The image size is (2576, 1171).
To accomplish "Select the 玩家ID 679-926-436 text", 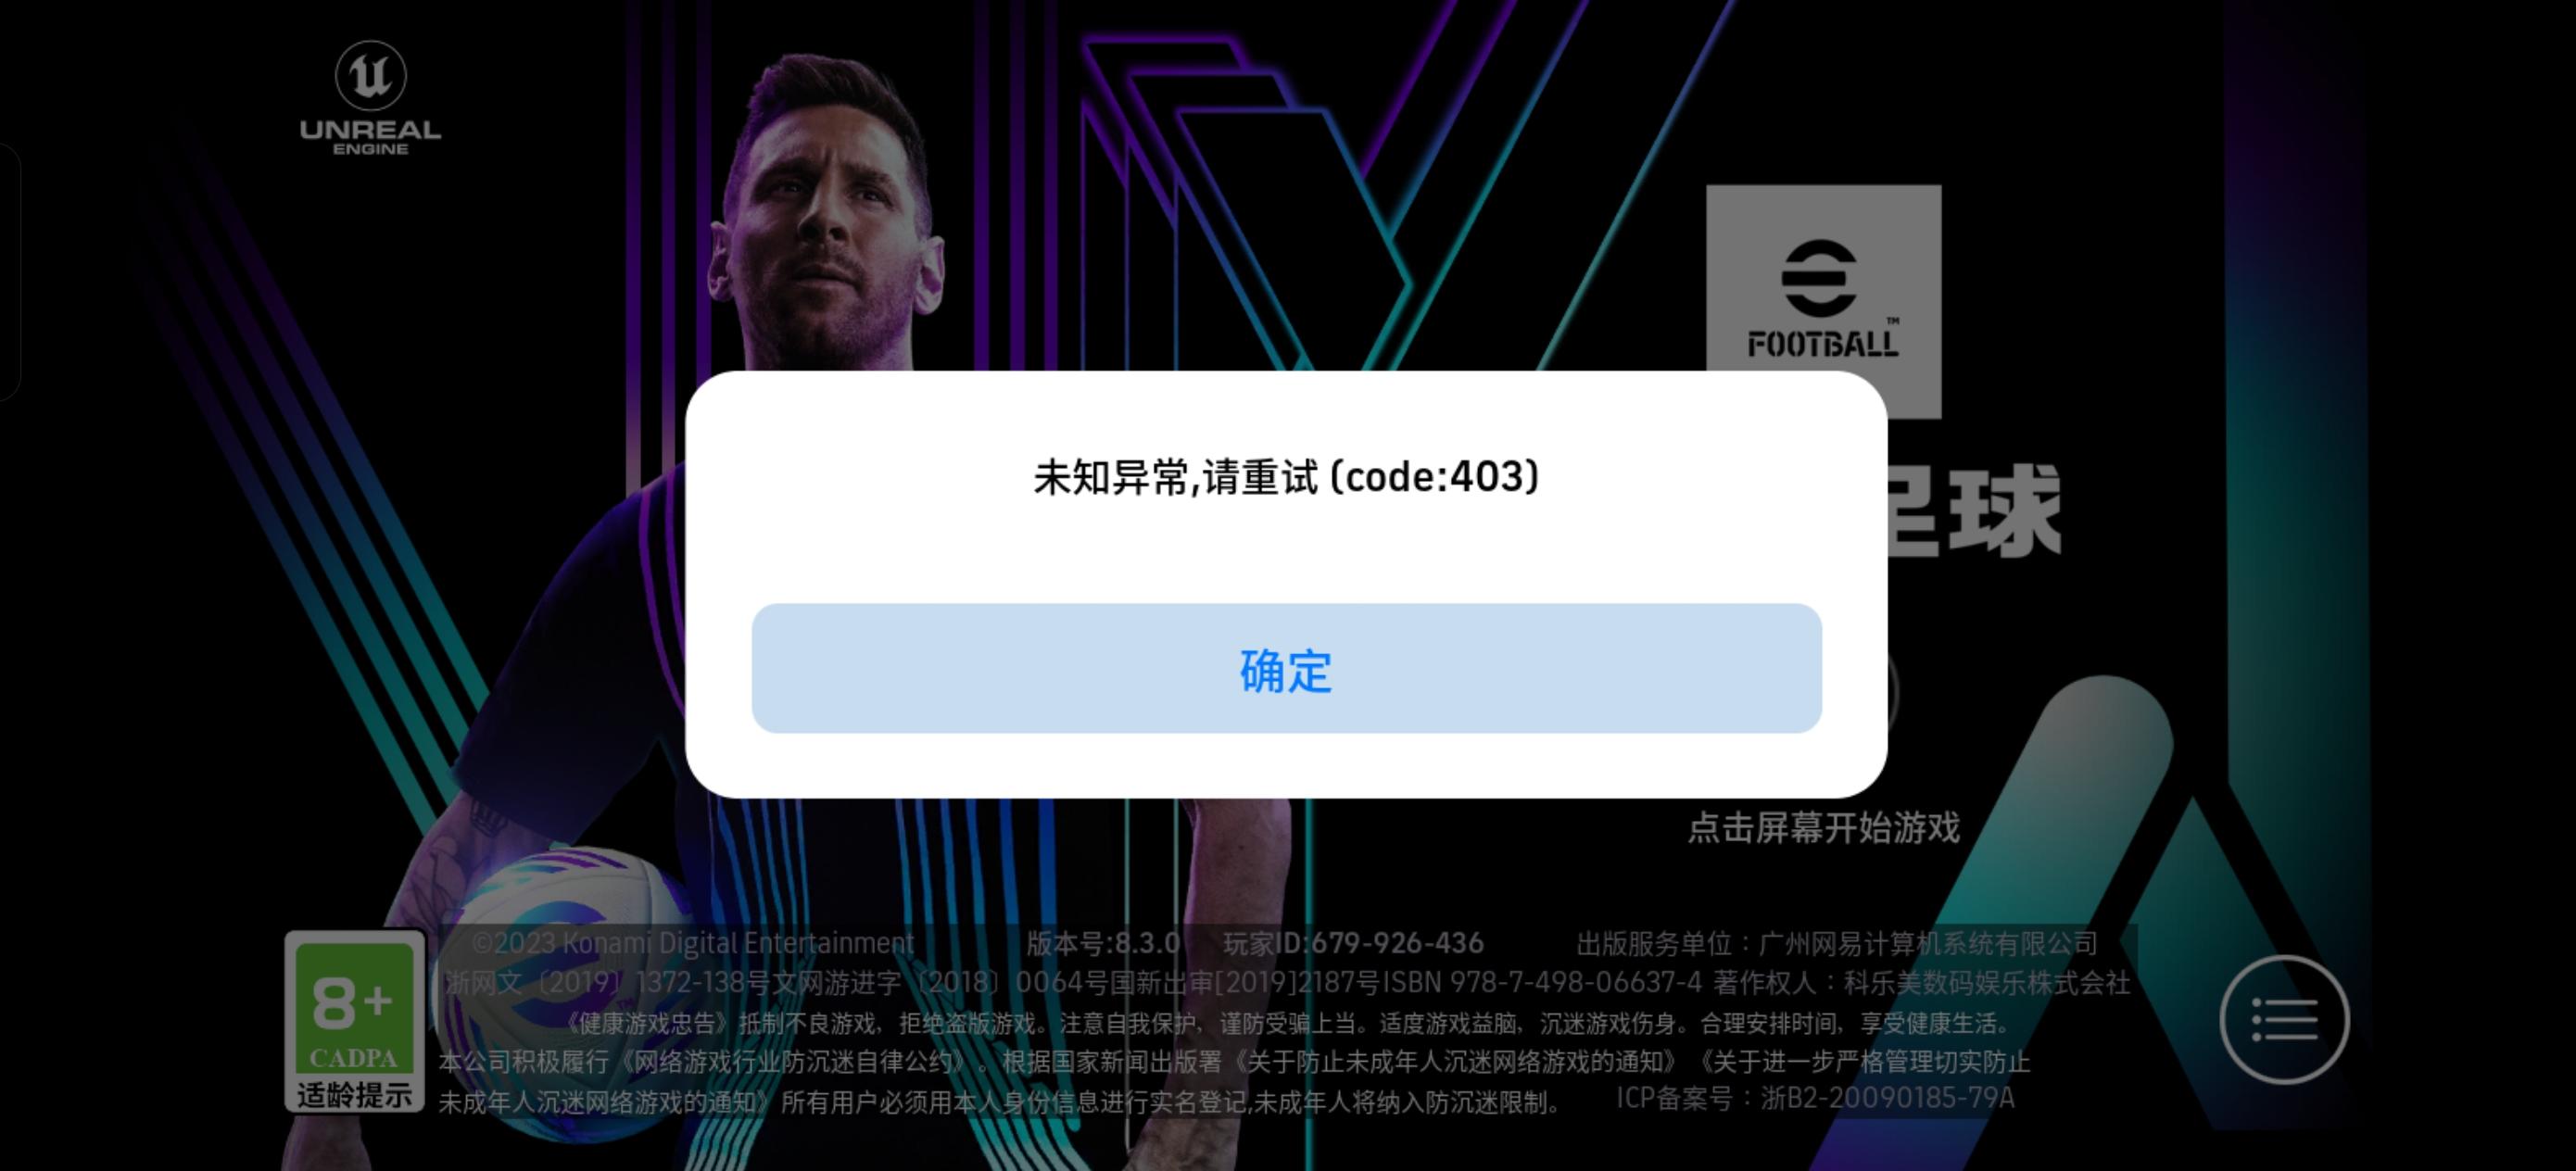I will (1353, 943).
